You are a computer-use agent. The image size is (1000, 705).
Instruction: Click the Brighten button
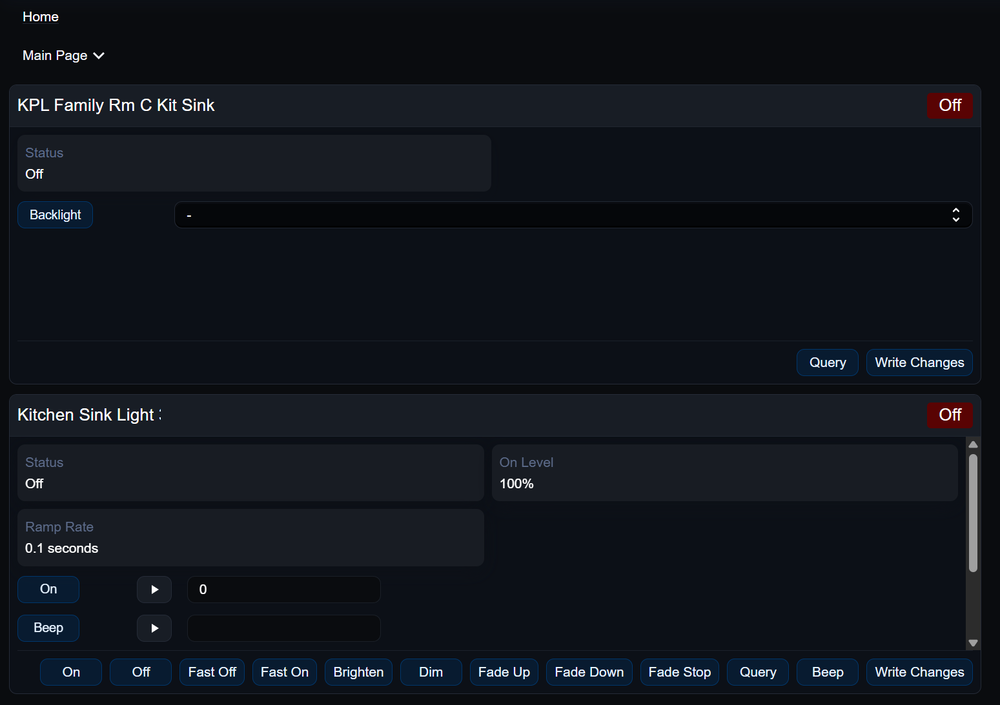358,672
